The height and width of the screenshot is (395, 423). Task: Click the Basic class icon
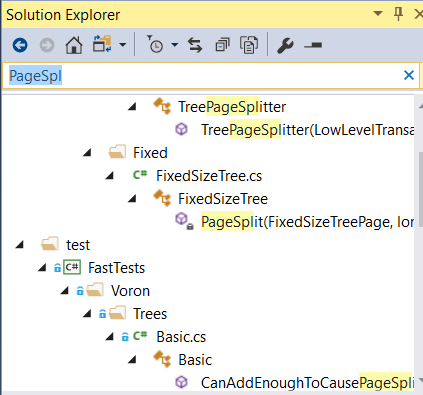(162, 359)
